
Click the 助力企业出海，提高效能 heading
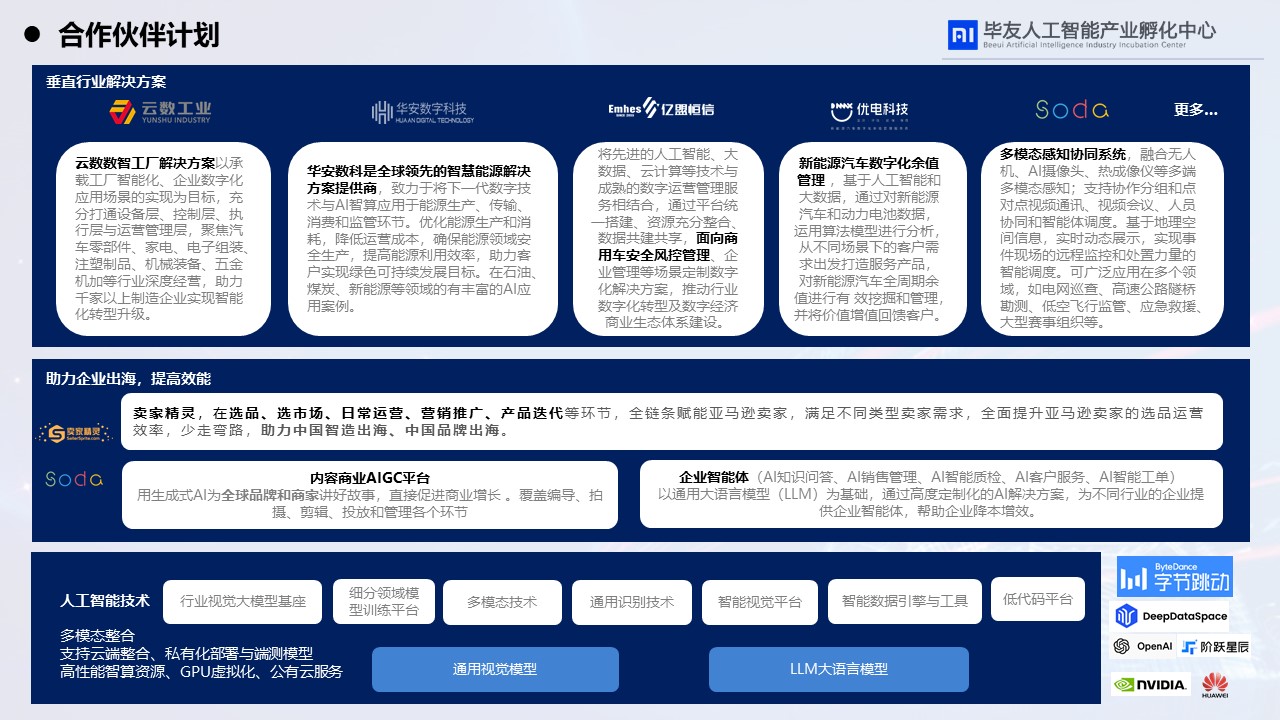coord(128,379)
